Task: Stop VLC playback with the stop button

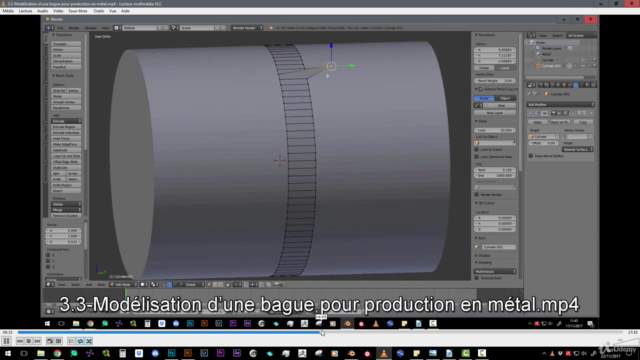Action: pyautogui.click(x=29, y=341)
